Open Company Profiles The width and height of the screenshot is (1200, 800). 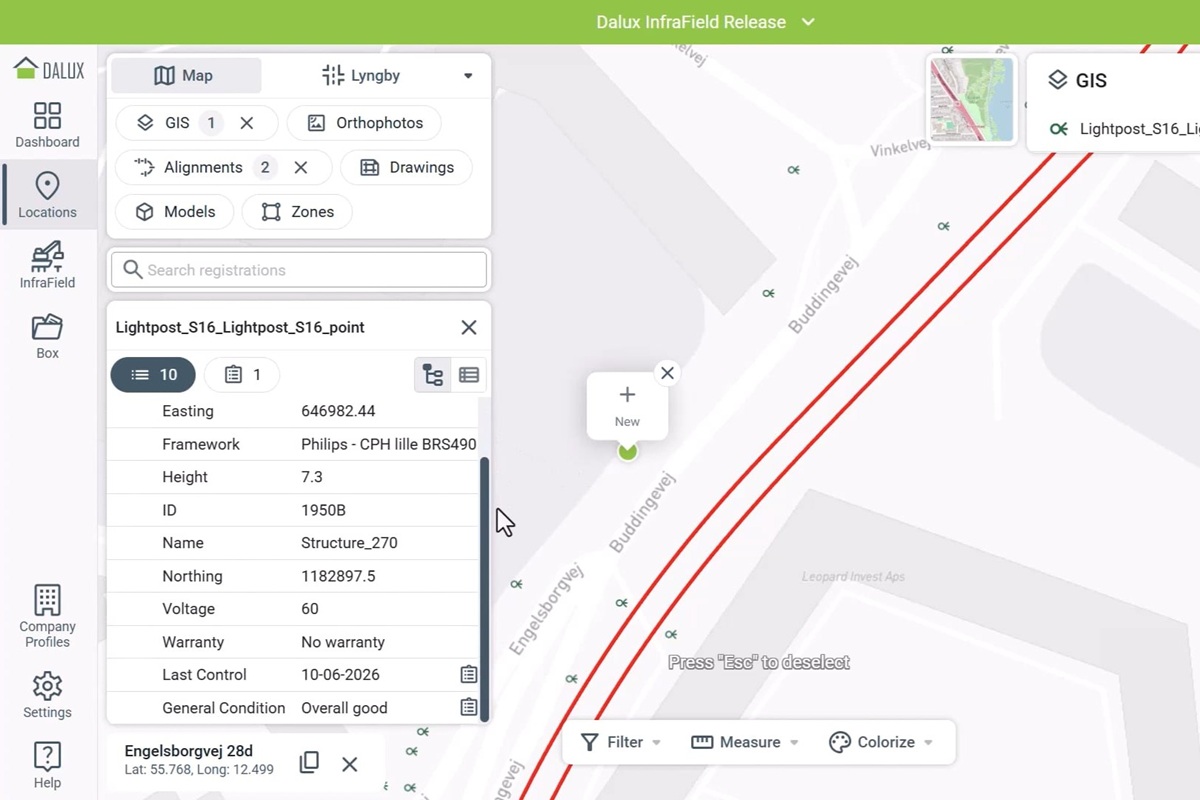(47, 617)
